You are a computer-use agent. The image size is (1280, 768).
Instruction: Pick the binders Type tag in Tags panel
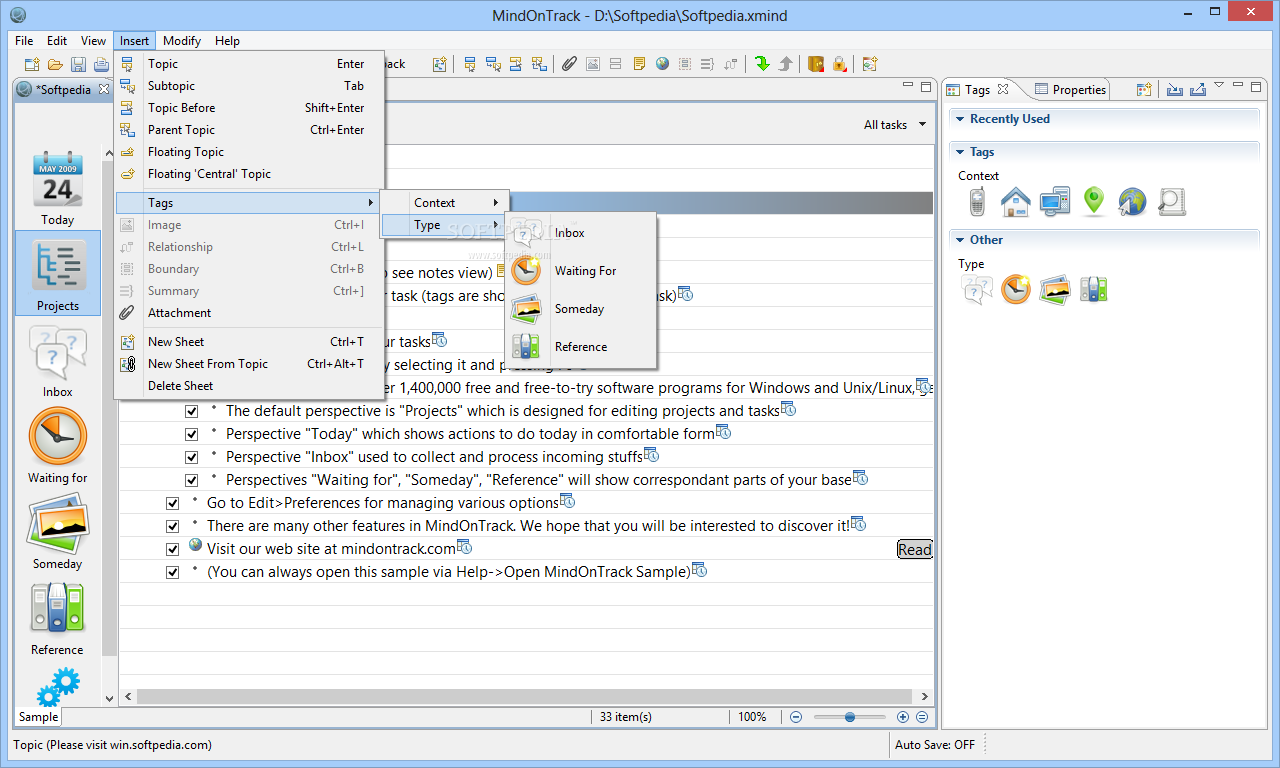click(1093, 290)
